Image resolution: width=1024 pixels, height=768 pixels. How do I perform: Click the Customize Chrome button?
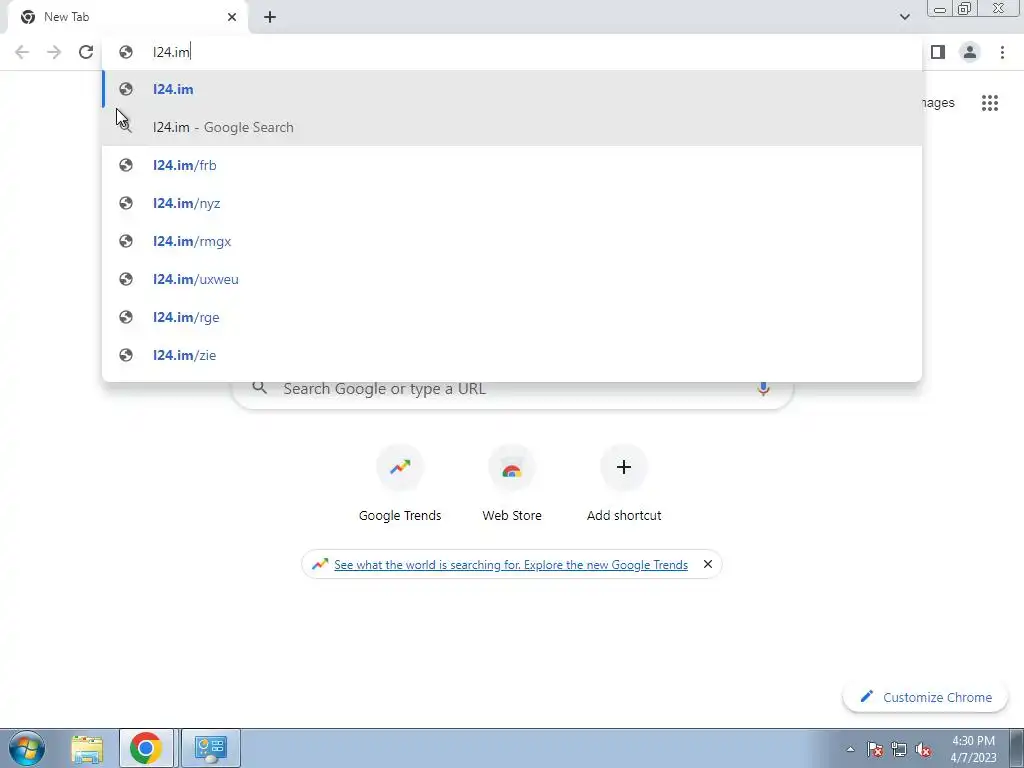coord(925,697)
